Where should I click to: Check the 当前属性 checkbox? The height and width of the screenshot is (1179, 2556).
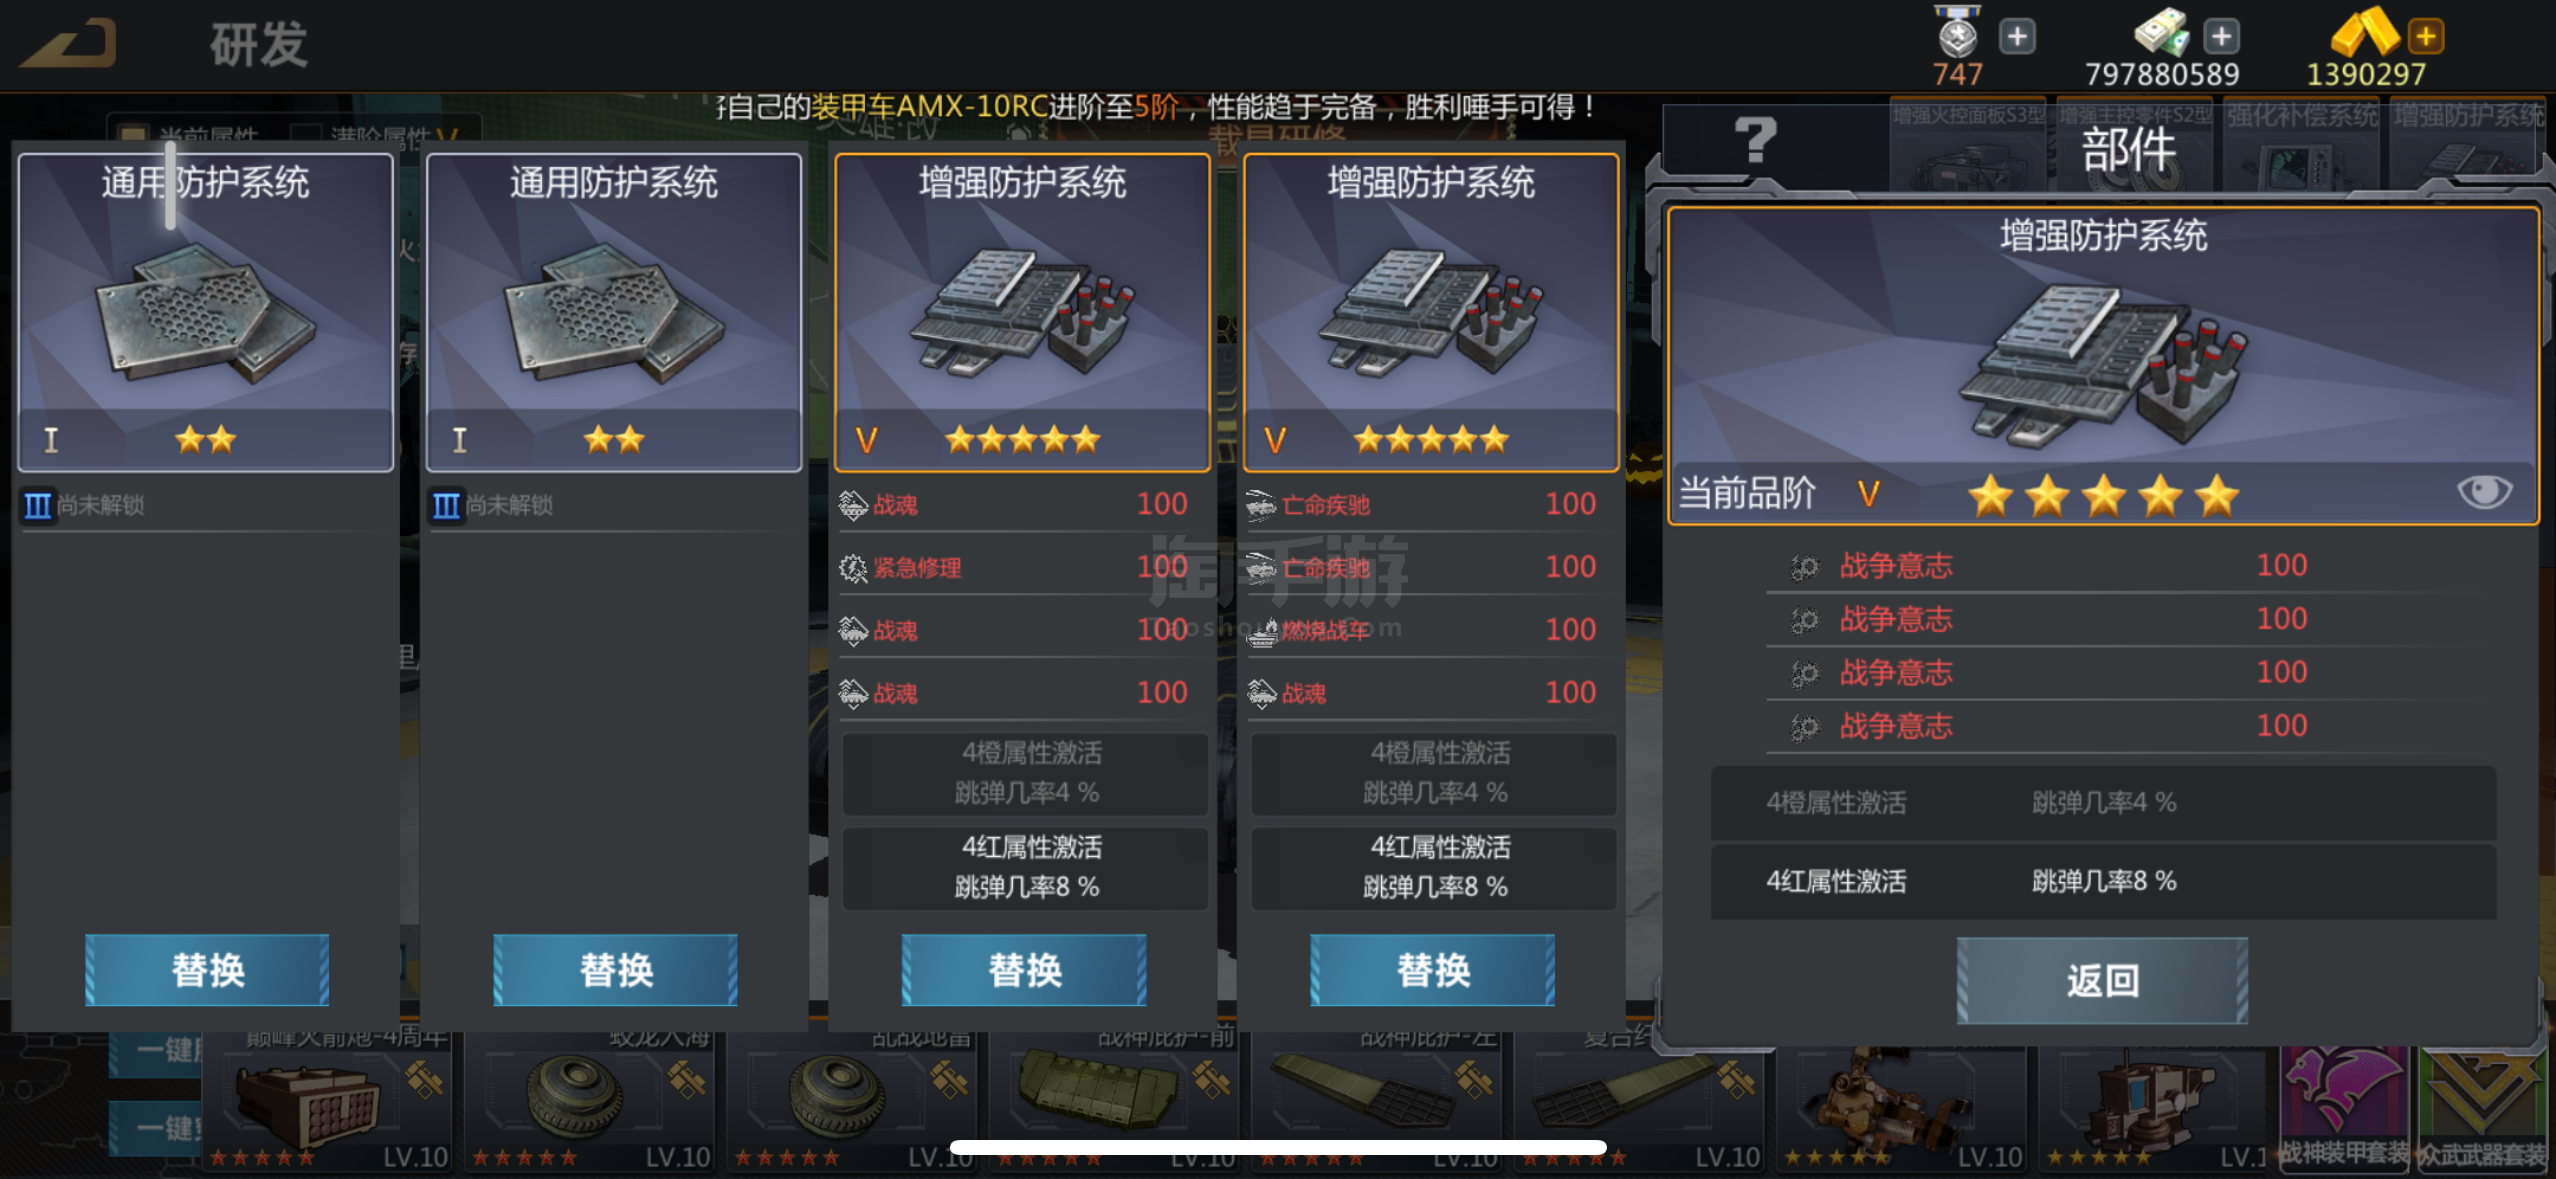click(131, 134)
